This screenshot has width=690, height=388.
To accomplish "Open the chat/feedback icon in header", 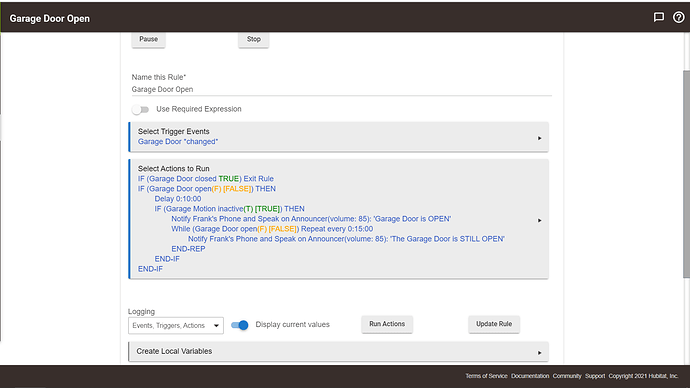I will 658,17.
